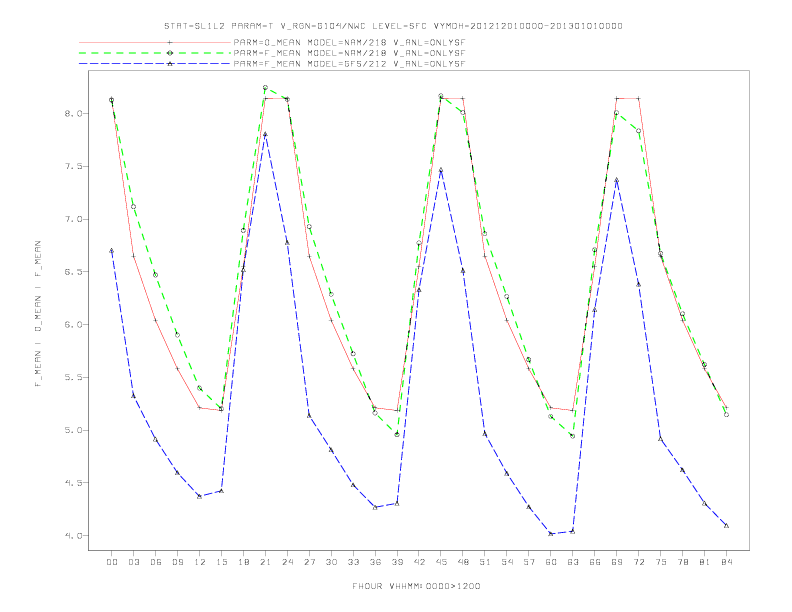This screenshot has width=792, height=612.
Task: Click the y-axis tick value 7.5
Action: tap(73, 166)
